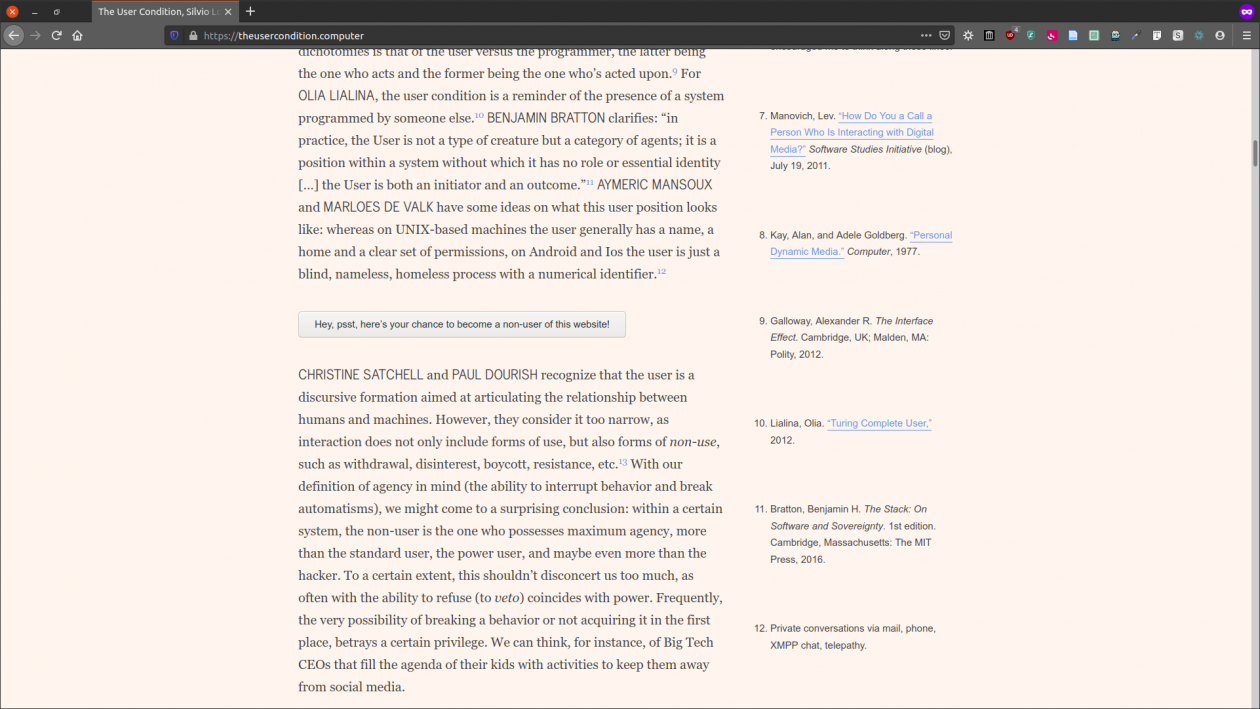Open the tracking protection shield panel
The width and height of the screenshot is (1260, 709).
(175, 35)
